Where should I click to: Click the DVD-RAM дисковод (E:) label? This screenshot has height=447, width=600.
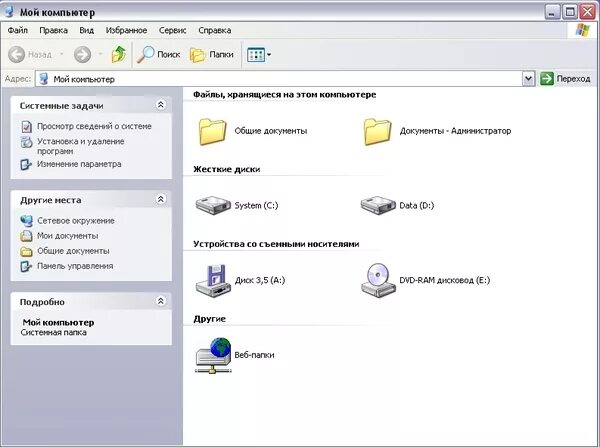[x=444, y=280]
